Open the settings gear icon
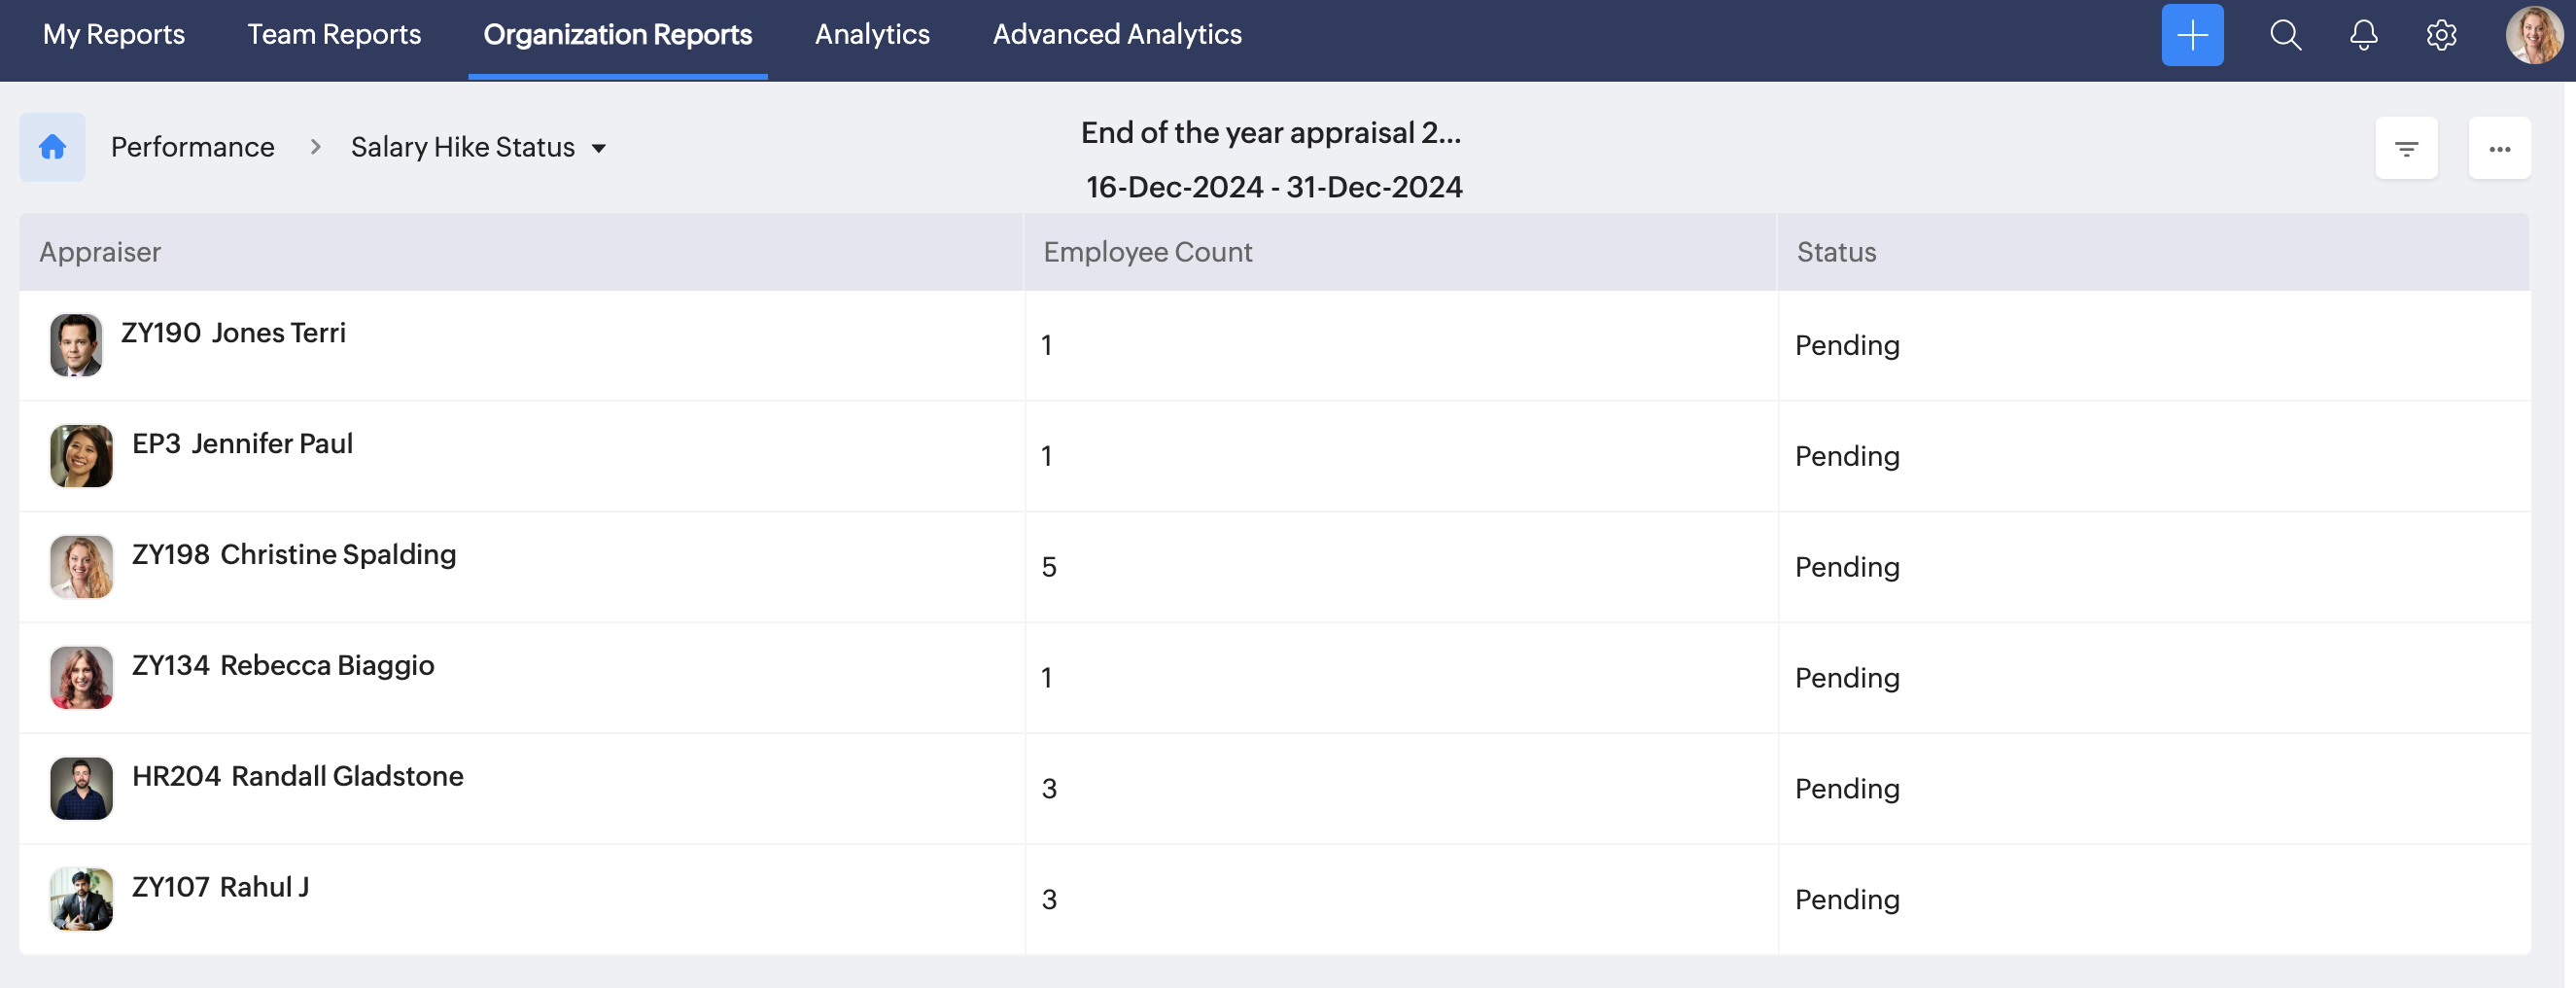The image size is (2576, 988). tap(2441, 35)
